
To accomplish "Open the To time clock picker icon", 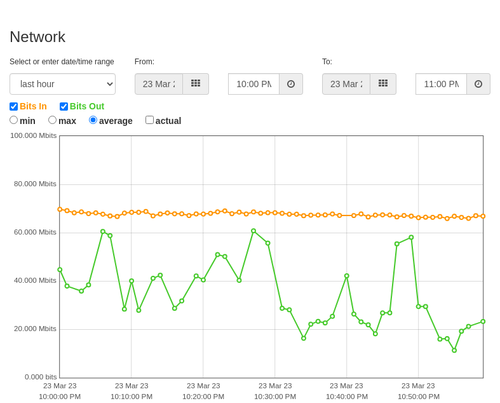I will pos(478,84).
